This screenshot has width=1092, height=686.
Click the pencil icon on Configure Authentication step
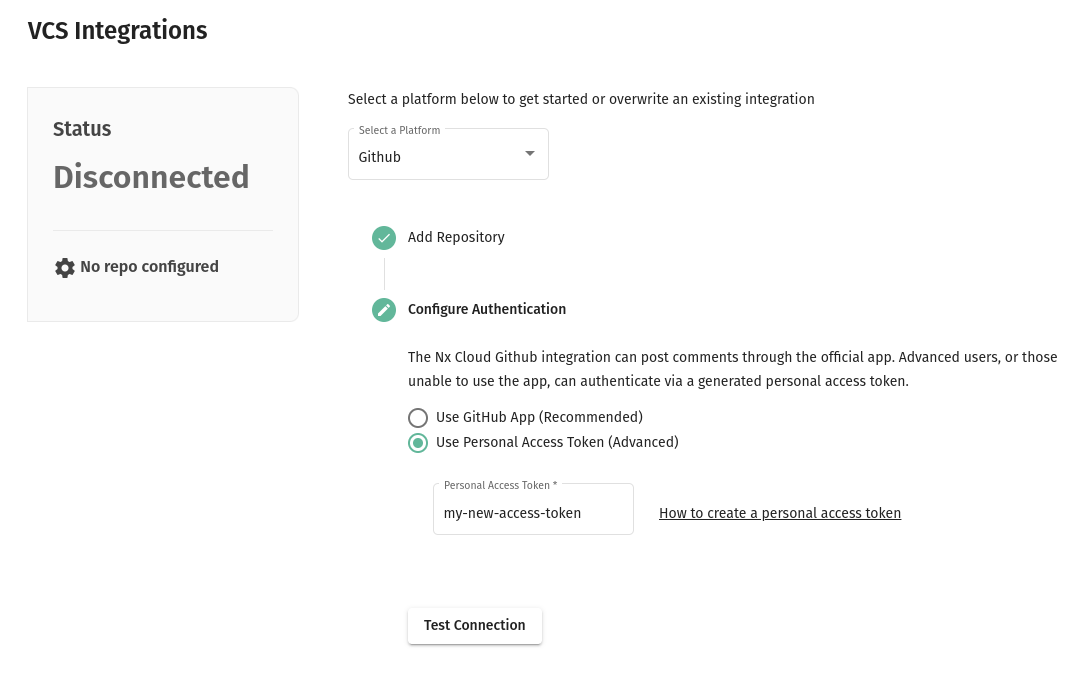384,310
